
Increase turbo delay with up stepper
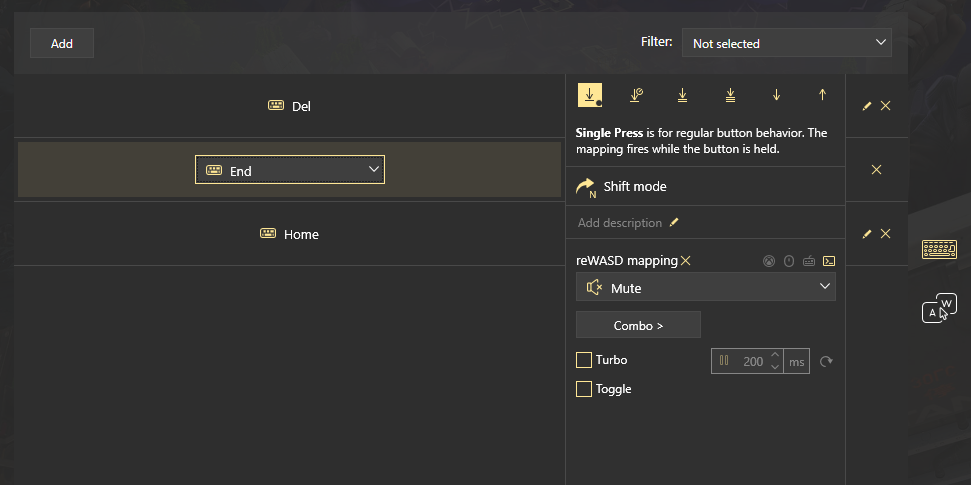(775, 355)
